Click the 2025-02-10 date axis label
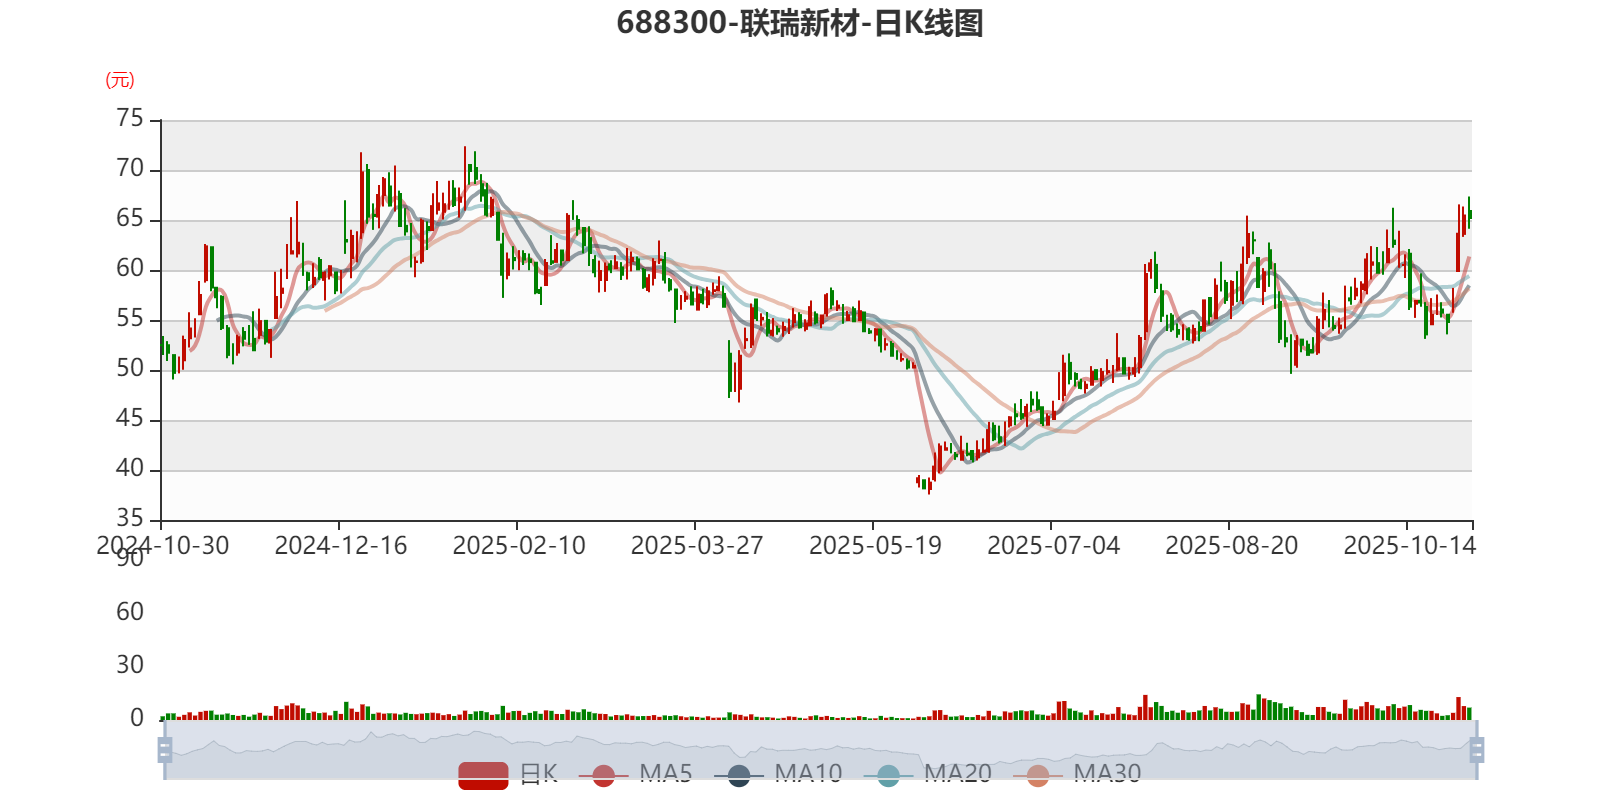The width and height of the screenshot is (1600, 800). [x=519, y=546]
